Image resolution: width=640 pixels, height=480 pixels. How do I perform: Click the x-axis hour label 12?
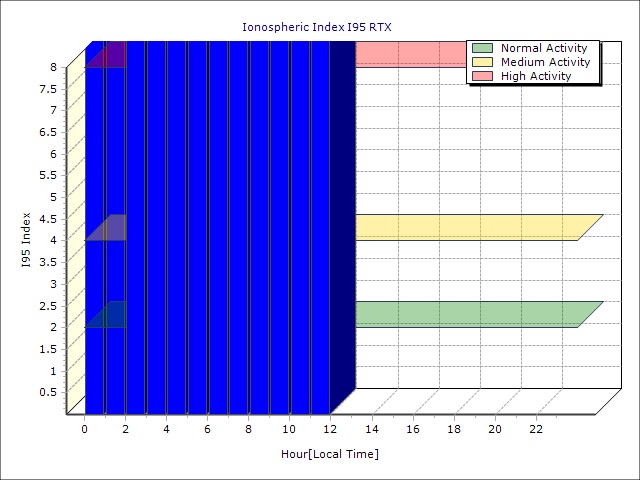(x=330, y=429)
